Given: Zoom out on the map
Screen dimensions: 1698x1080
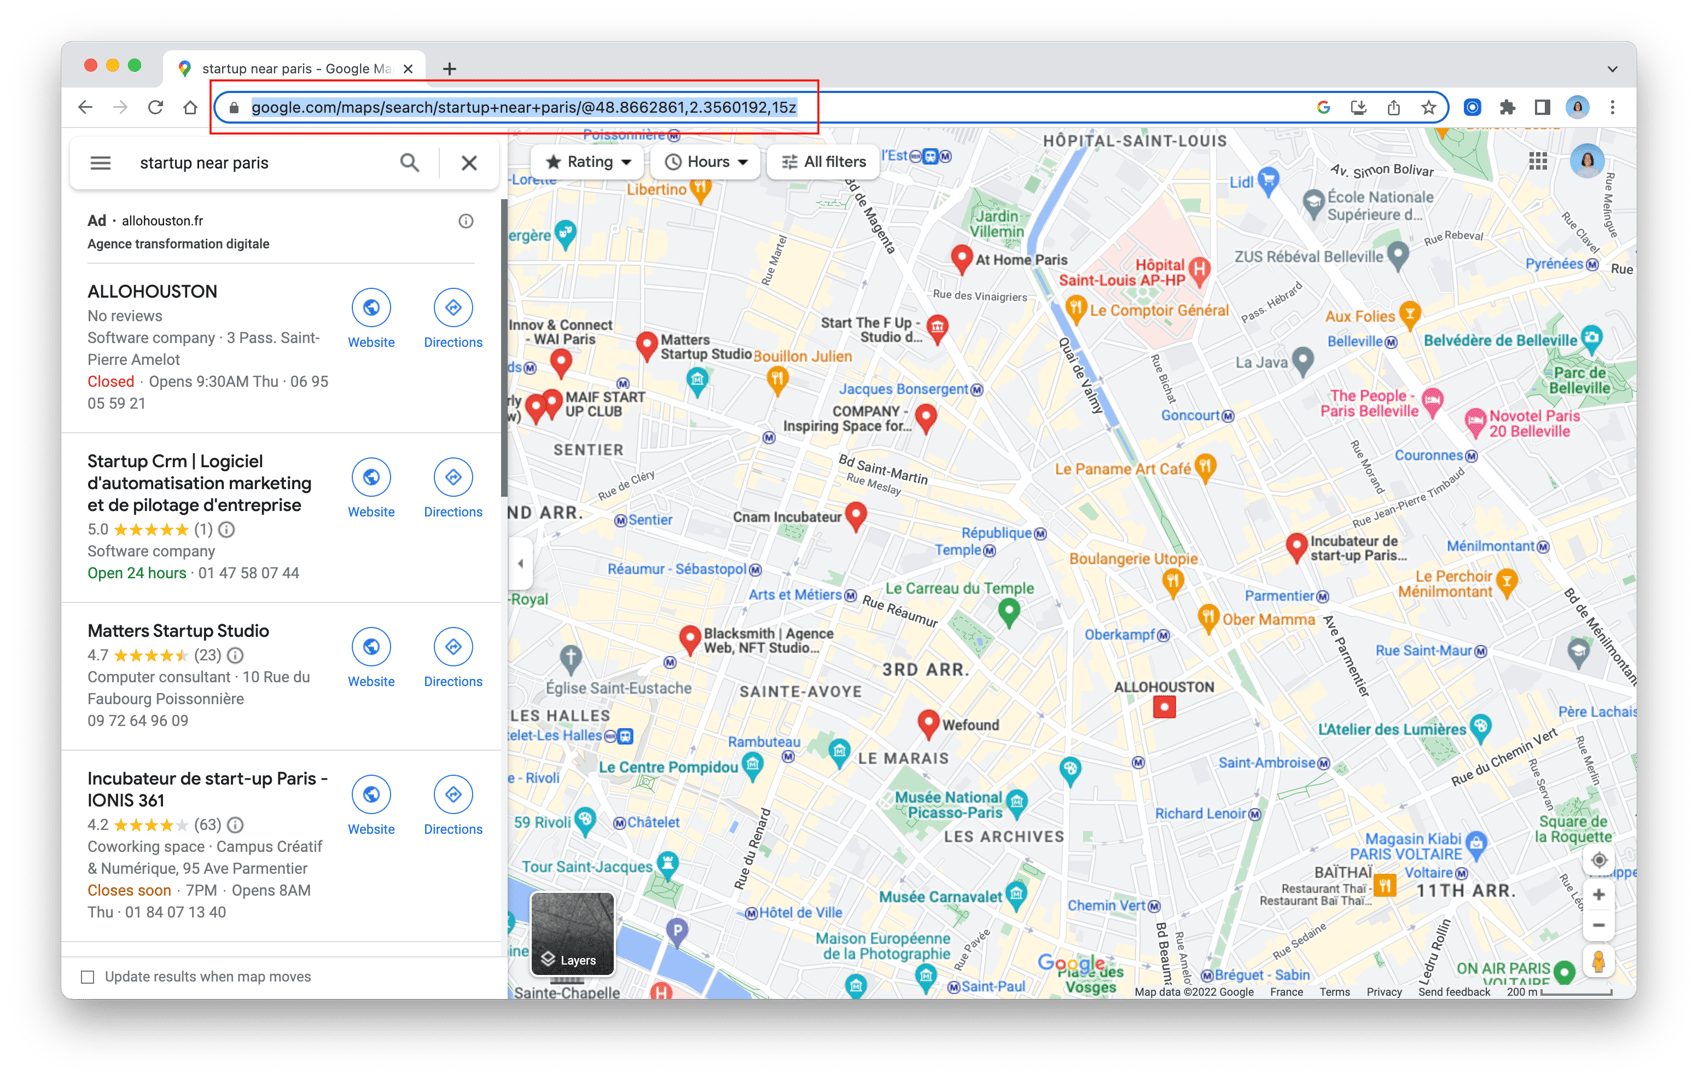Looking at the screenshot, I should point(1599,926).
